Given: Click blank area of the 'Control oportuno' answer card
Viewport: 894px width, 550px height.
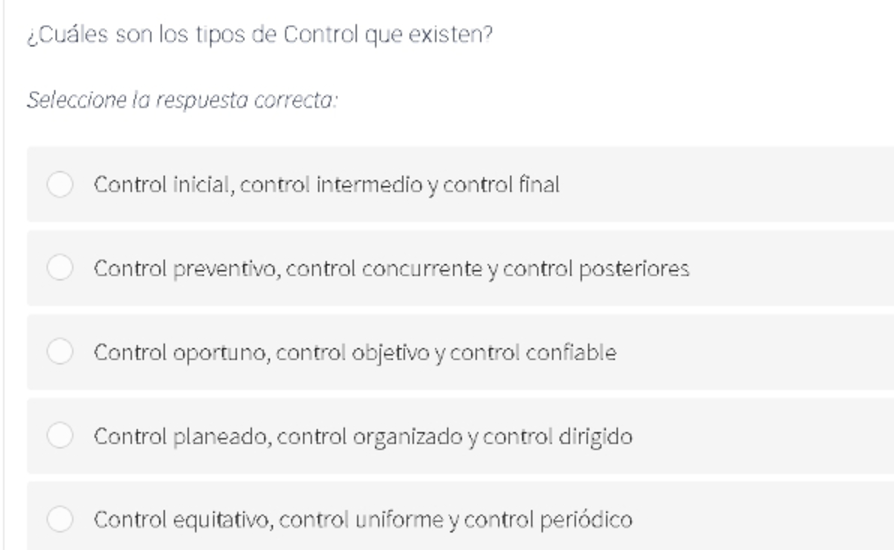Looking at the screenshot, I should [758, 352].
